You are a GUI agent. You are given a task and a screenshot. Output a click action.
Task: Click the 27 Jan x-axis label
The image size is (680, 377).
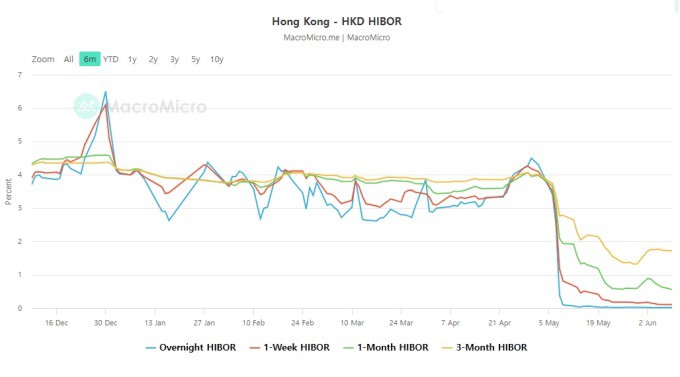pos(204,323)
